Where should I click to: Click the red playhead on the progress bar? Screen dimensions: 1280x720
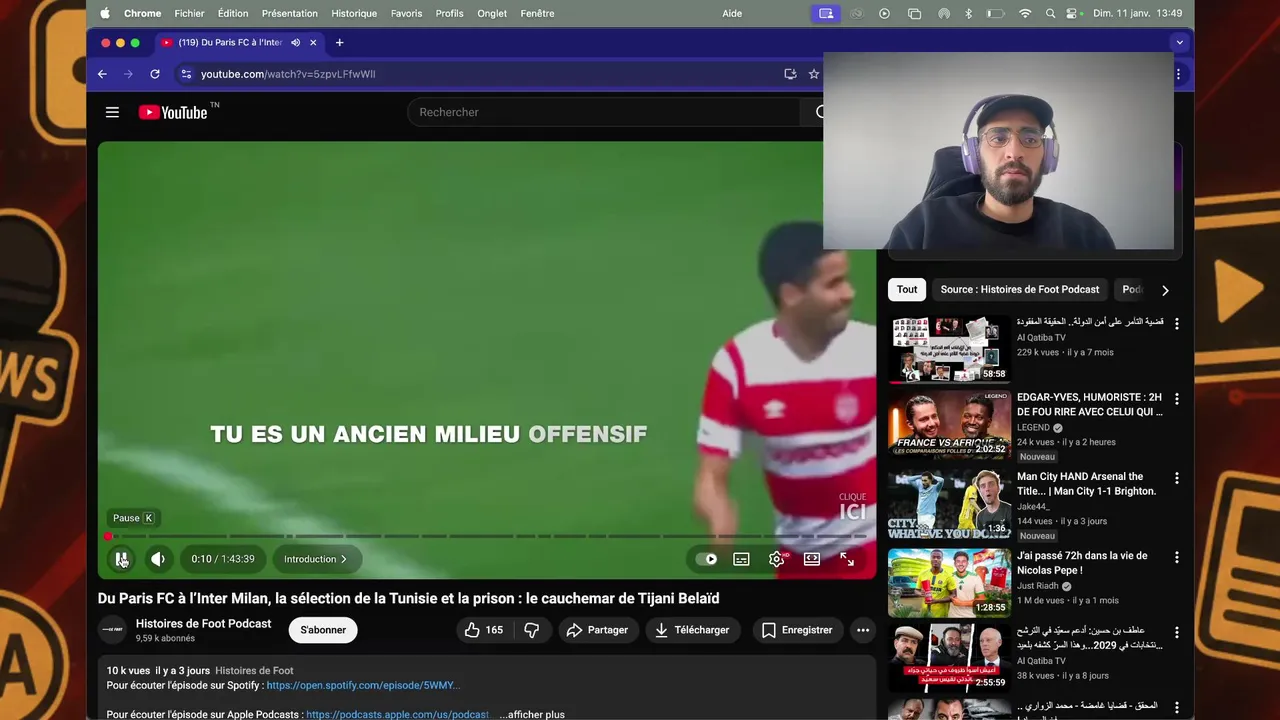[x=108, y=537]
